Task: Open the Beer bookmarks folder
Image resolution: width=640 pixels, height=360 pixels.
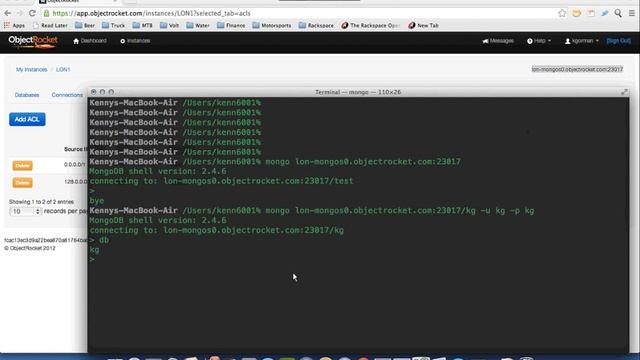Action: point(85,25)
